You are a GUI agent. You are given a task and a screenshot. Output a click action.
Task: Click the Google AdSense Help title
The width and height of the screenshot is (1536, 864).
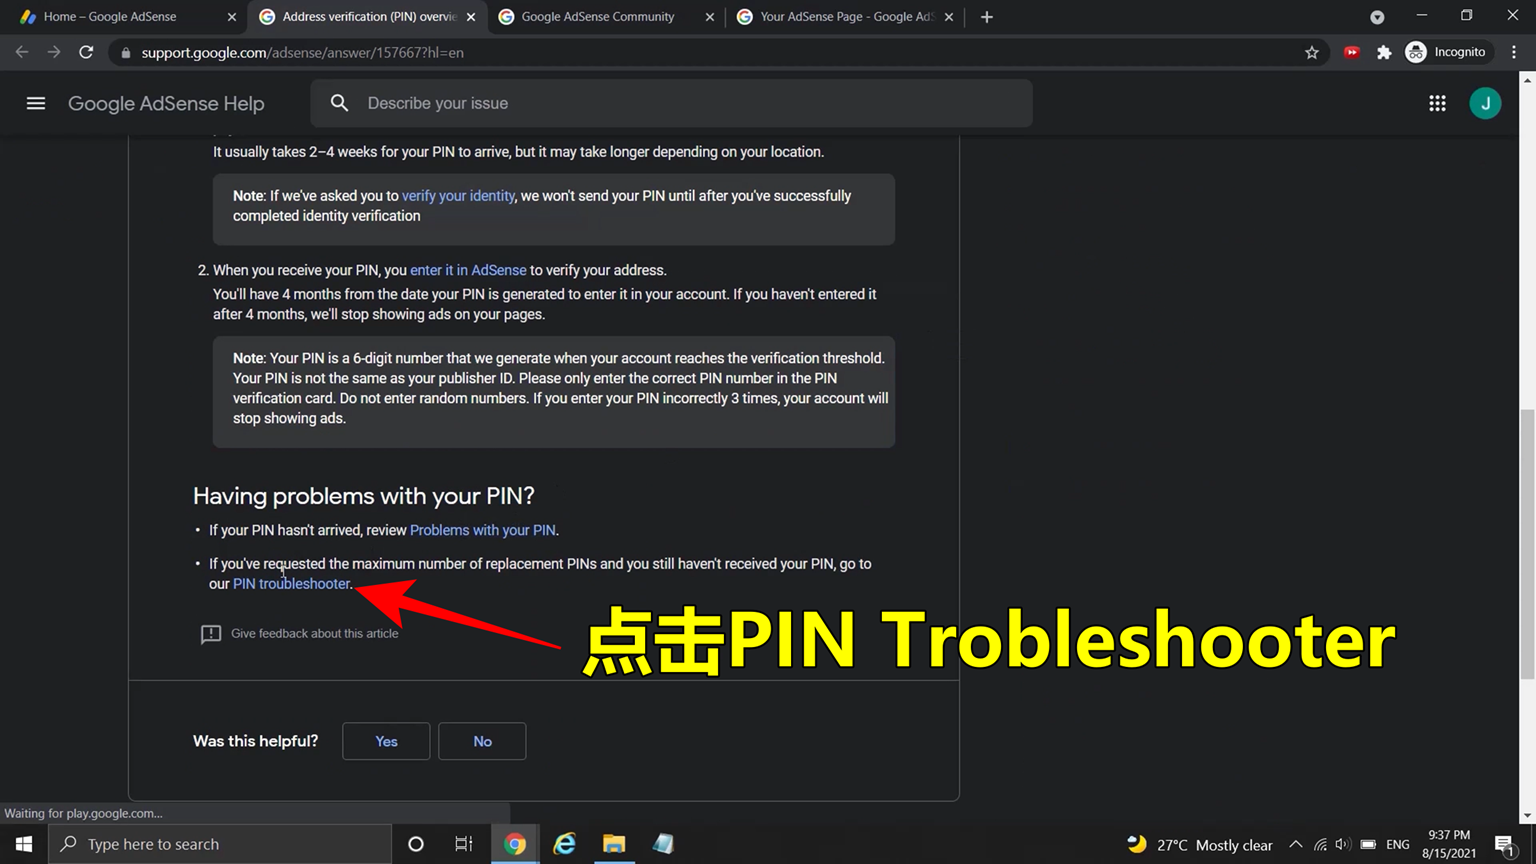click(x=166, y=103)
